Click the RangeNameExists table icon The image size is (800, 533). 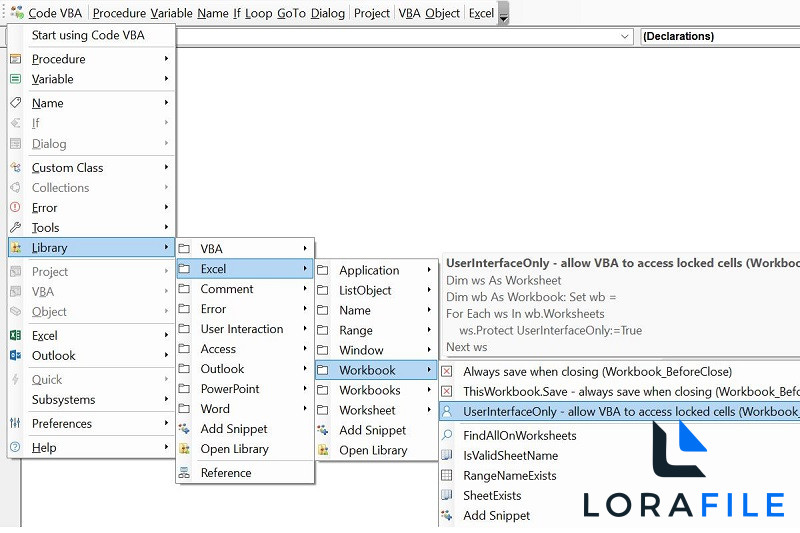[446, 475]
